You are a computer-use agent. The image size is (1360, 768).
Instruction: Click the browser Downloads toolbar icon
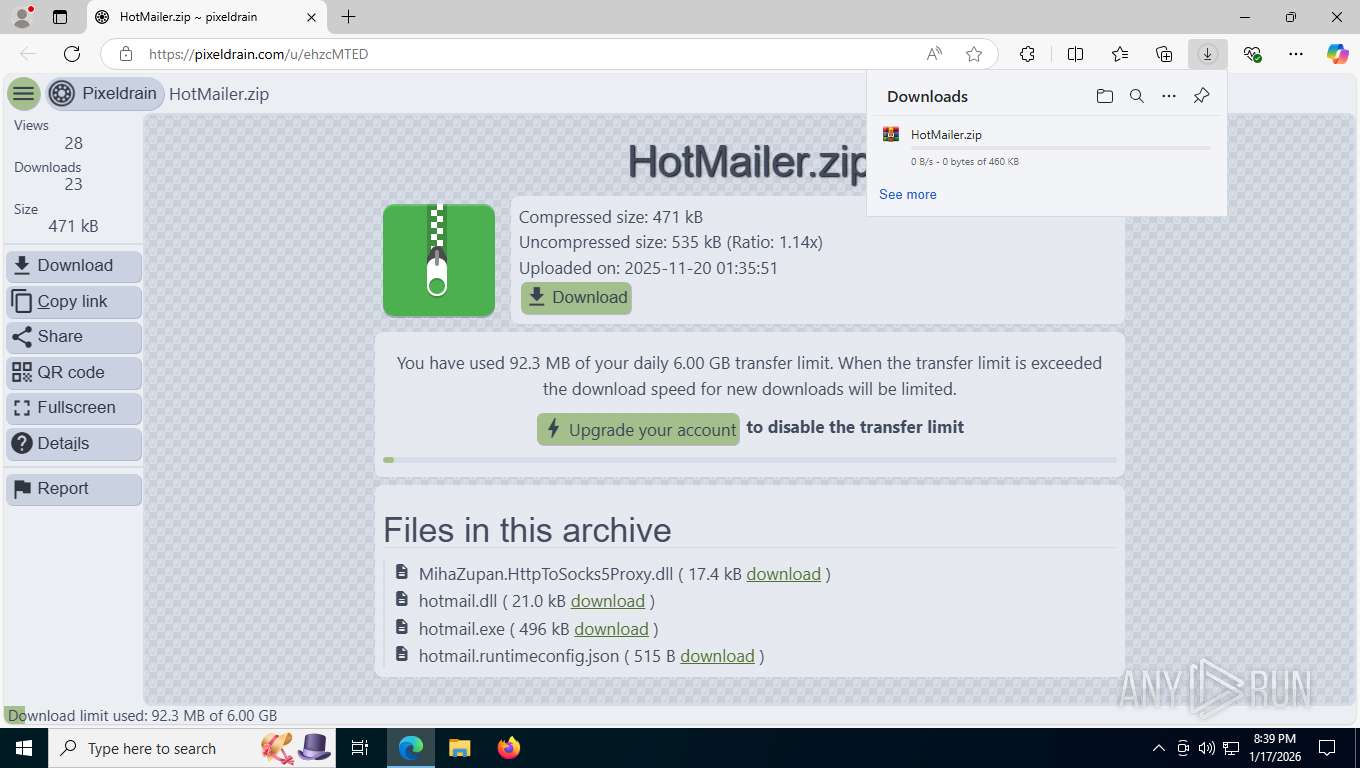pyautogui.click(x=1207, y=54)
